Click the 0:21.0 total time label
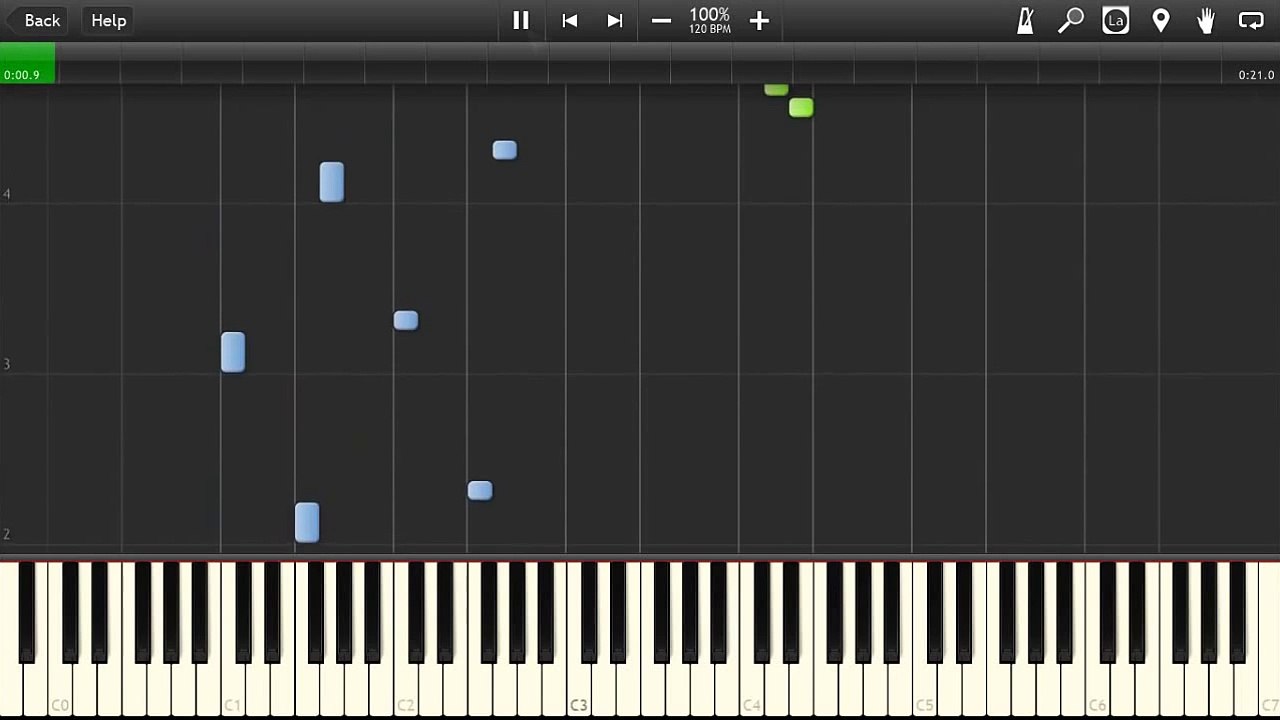Screen dimensions: 1280x720 click(1256, 75)
